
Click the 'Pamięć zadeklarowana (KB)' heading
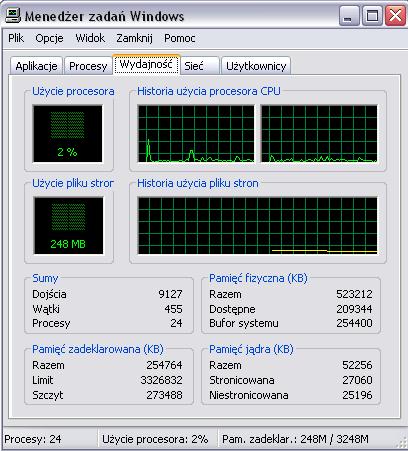pos(98,349)
